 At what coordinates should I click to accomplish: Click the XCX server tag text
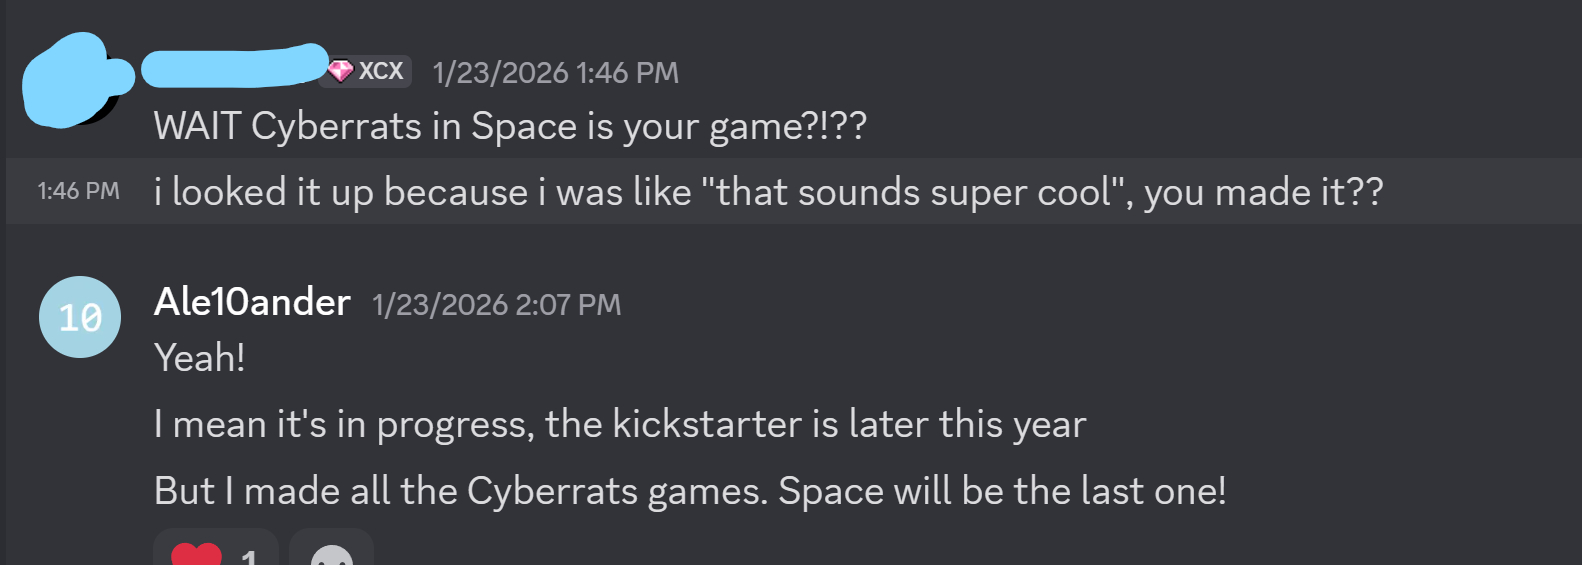[381, 71]
